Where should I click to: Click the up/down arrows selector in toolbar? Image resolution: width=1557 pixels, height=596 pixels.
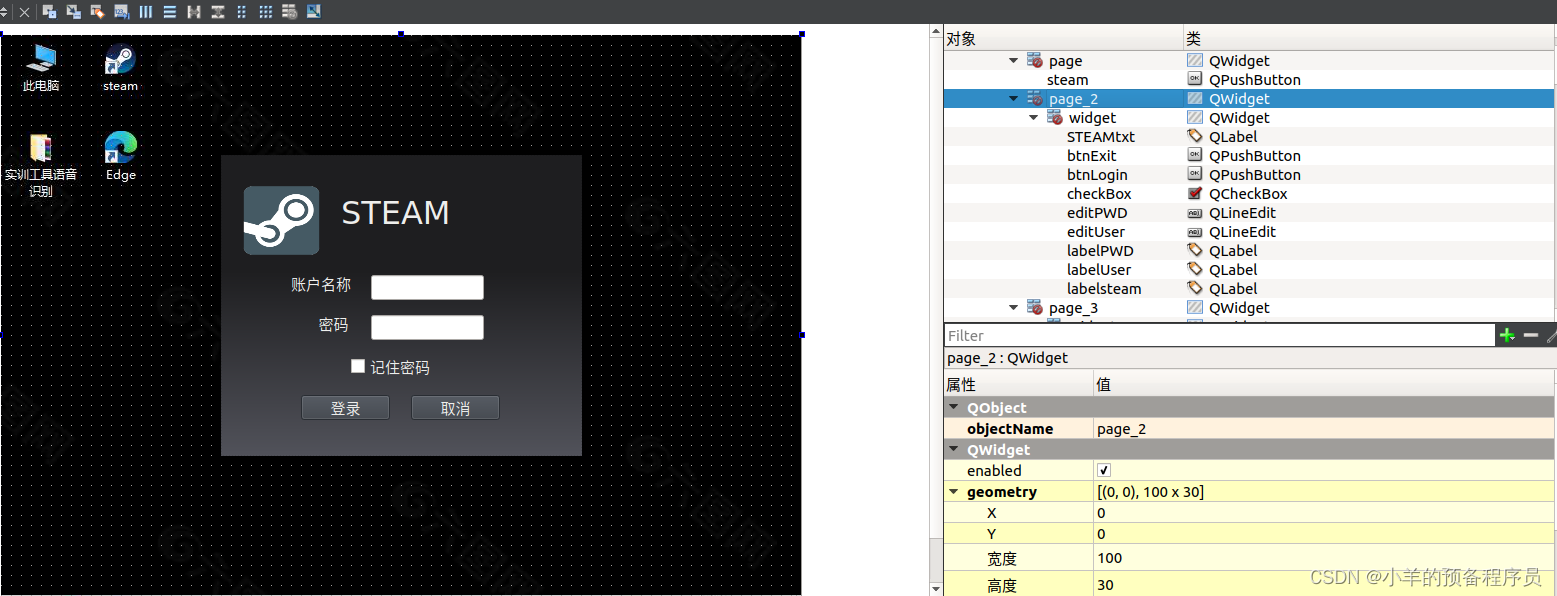4,12
